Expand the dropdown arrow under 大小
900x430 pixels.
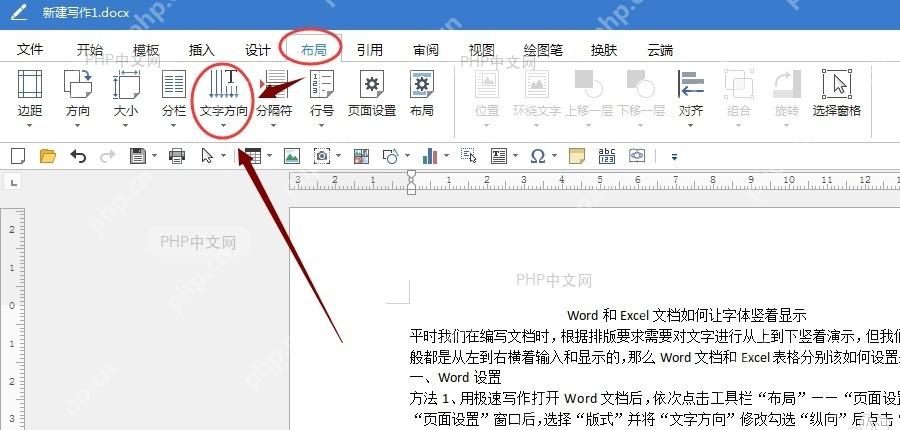pyautogui.click(x=126, y=126)
